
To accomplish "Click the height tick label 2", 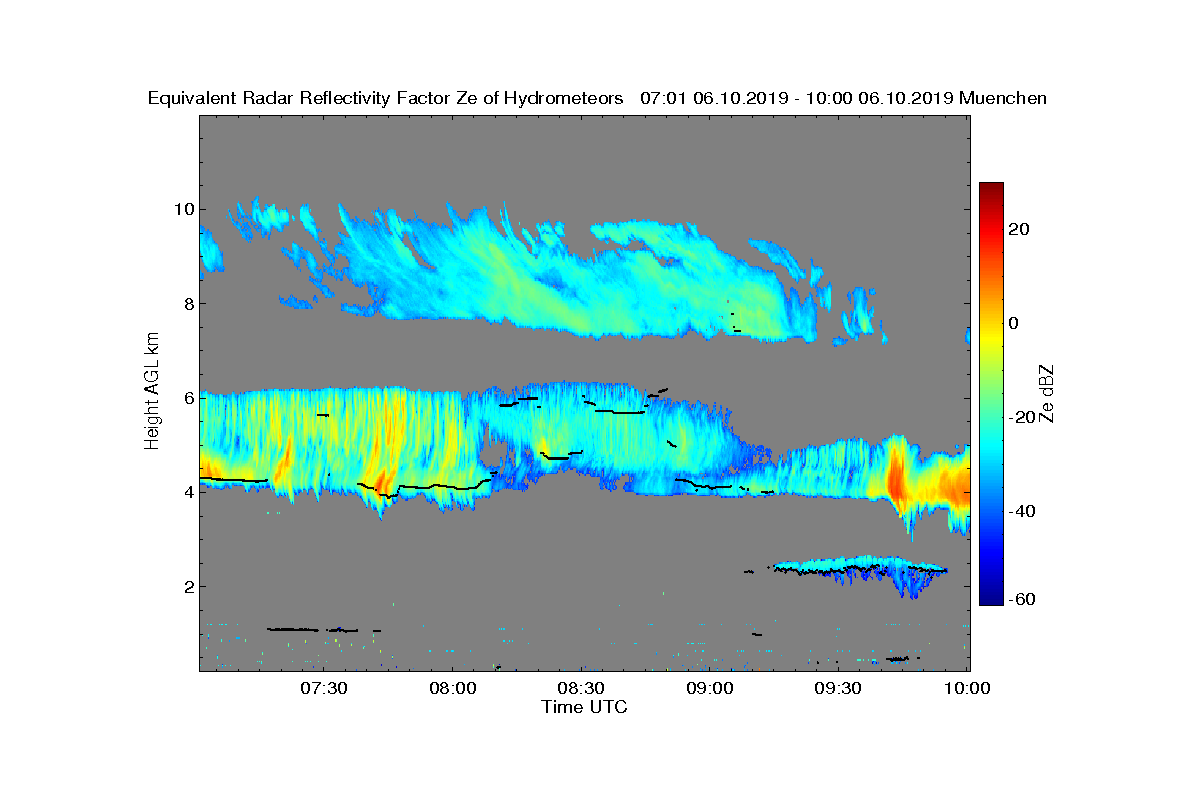I will (x=188, y=586).
